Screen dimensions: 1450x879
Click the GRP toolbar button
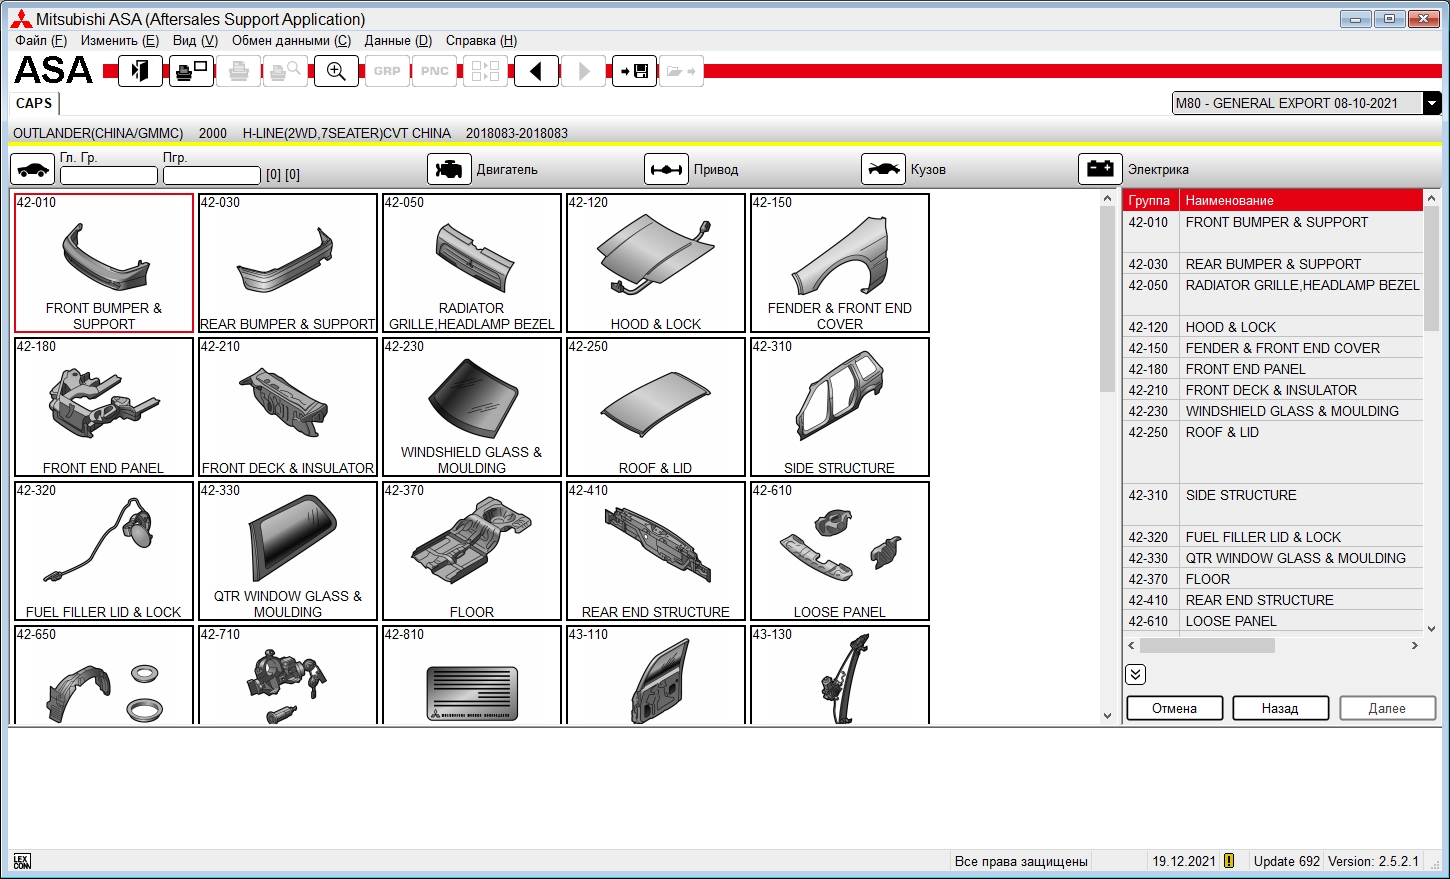click(387, 71)
